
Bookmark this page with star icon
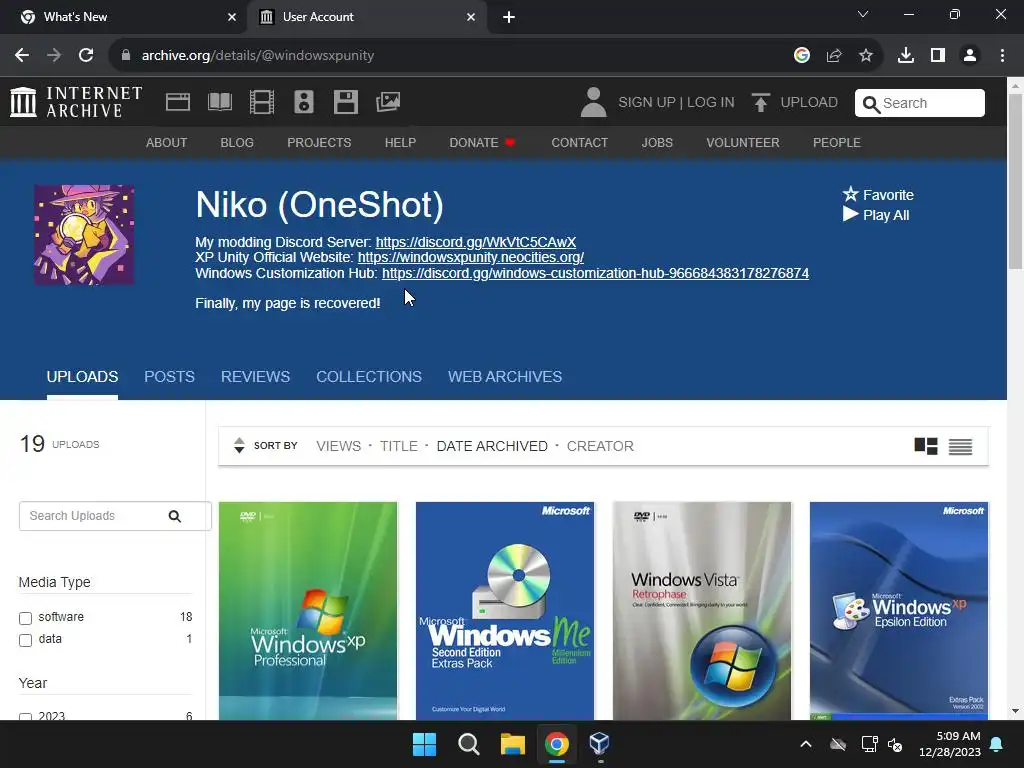[866, 56]
